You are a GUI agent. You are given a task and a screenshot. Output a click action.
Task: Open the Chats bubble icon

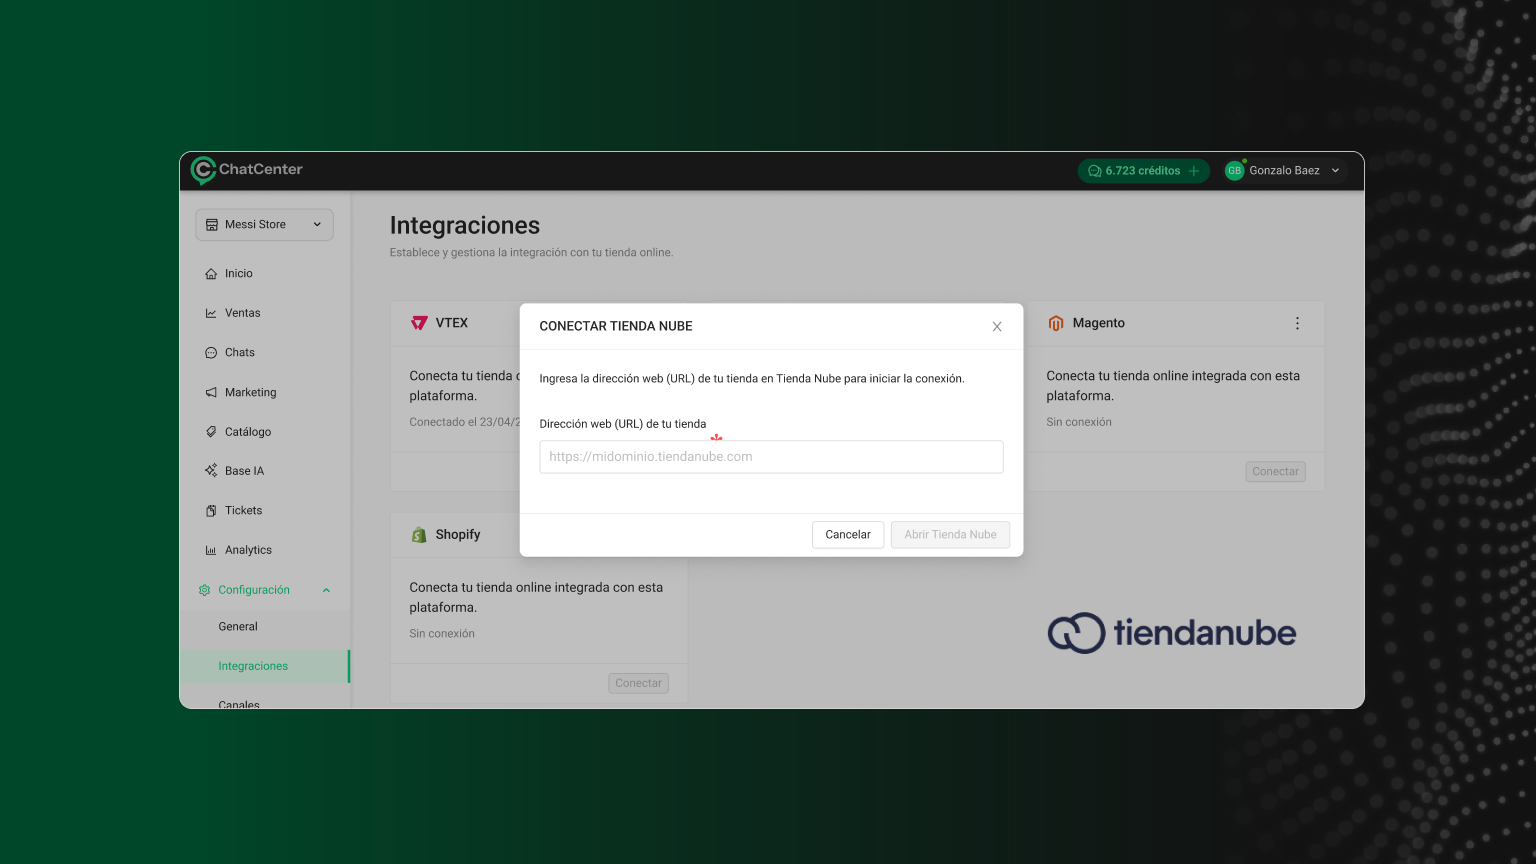click(x=211, y=353)
